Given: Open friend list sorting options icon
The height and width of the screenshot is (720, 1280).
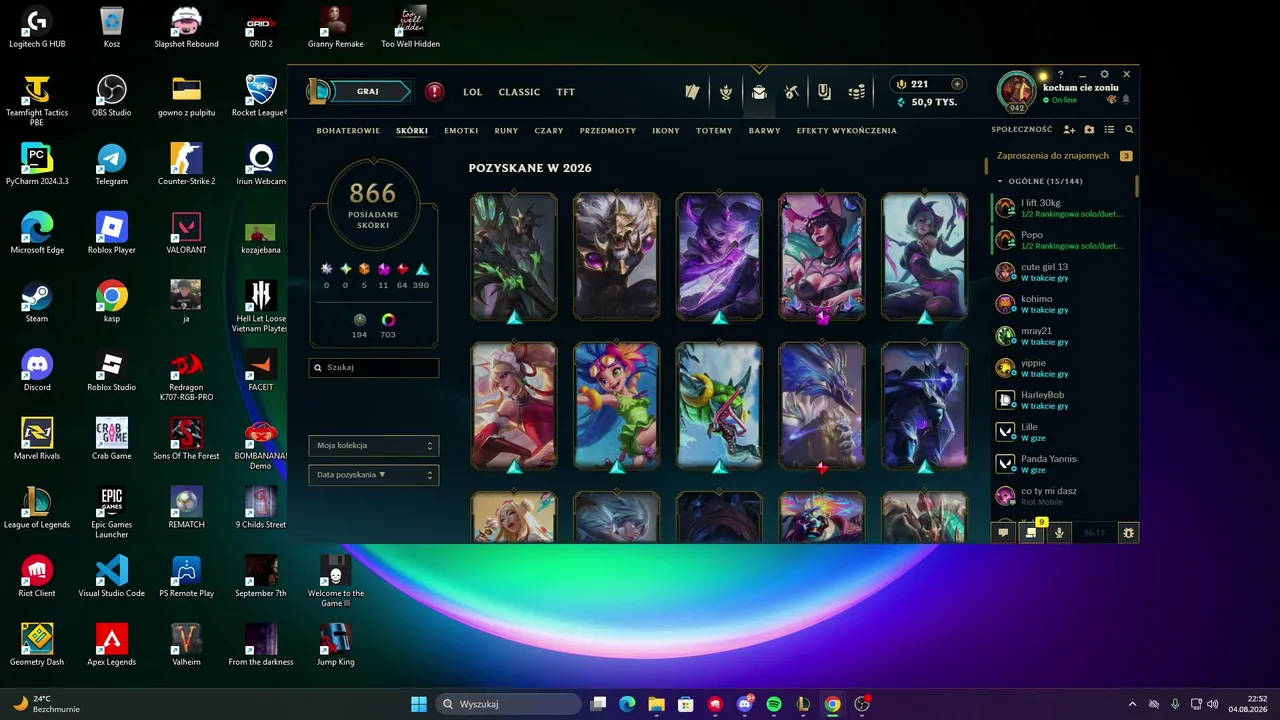Looking at the screenshot, I should coord(1109,130).
